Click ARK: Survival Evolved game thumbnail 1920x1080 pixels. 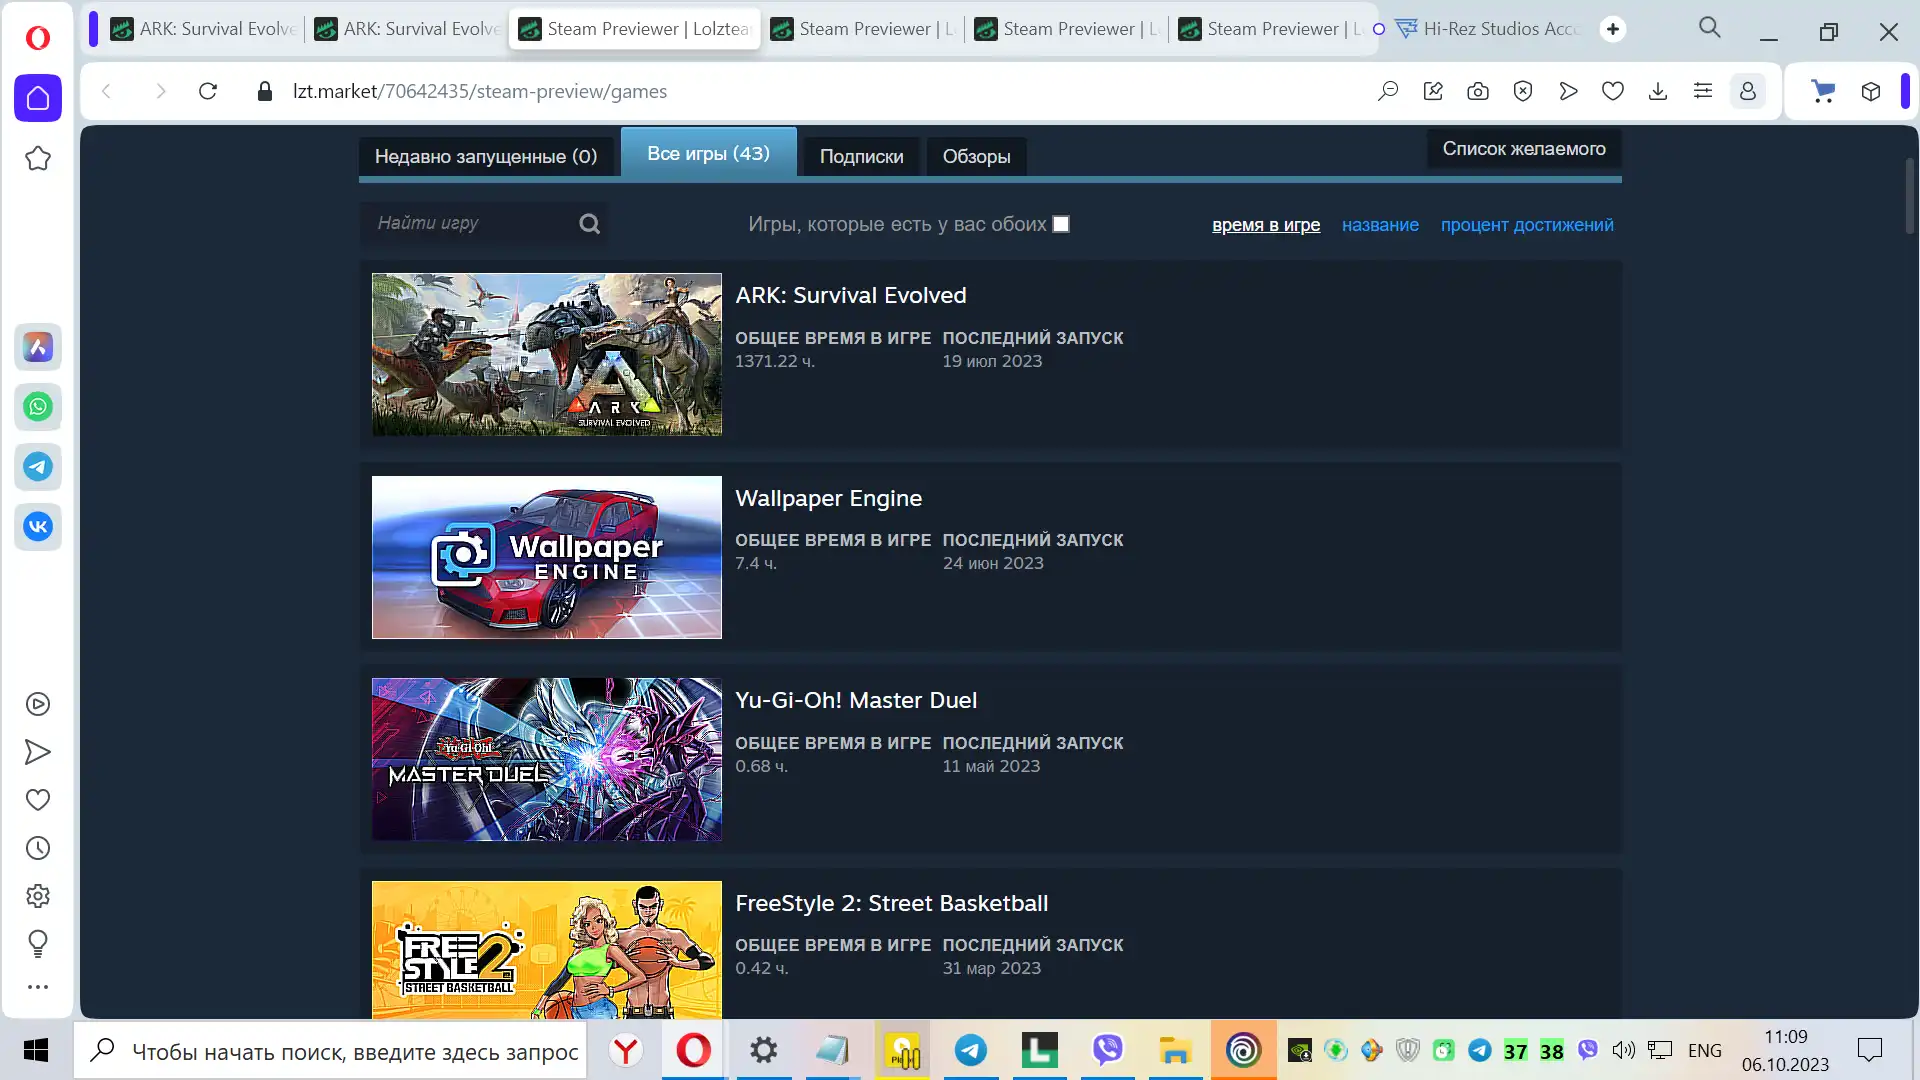pyautogui.click(x=547, y=354)
